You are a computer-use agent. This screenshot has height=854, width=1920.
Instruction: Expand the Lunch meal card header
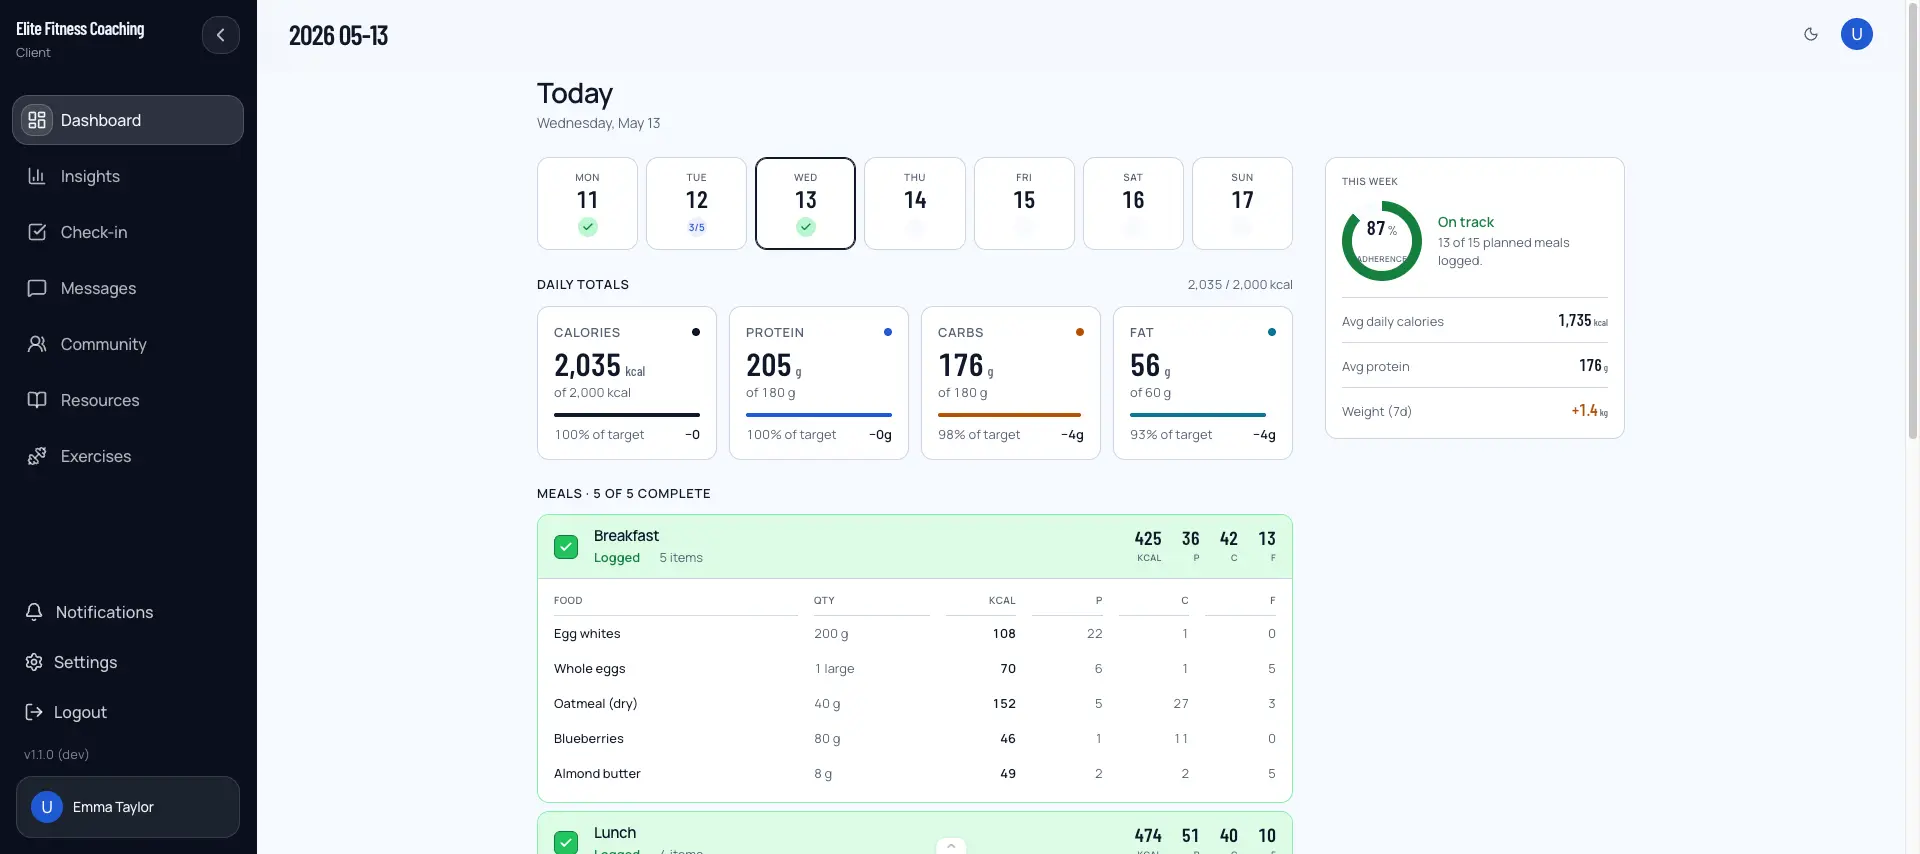coord(915,834)
